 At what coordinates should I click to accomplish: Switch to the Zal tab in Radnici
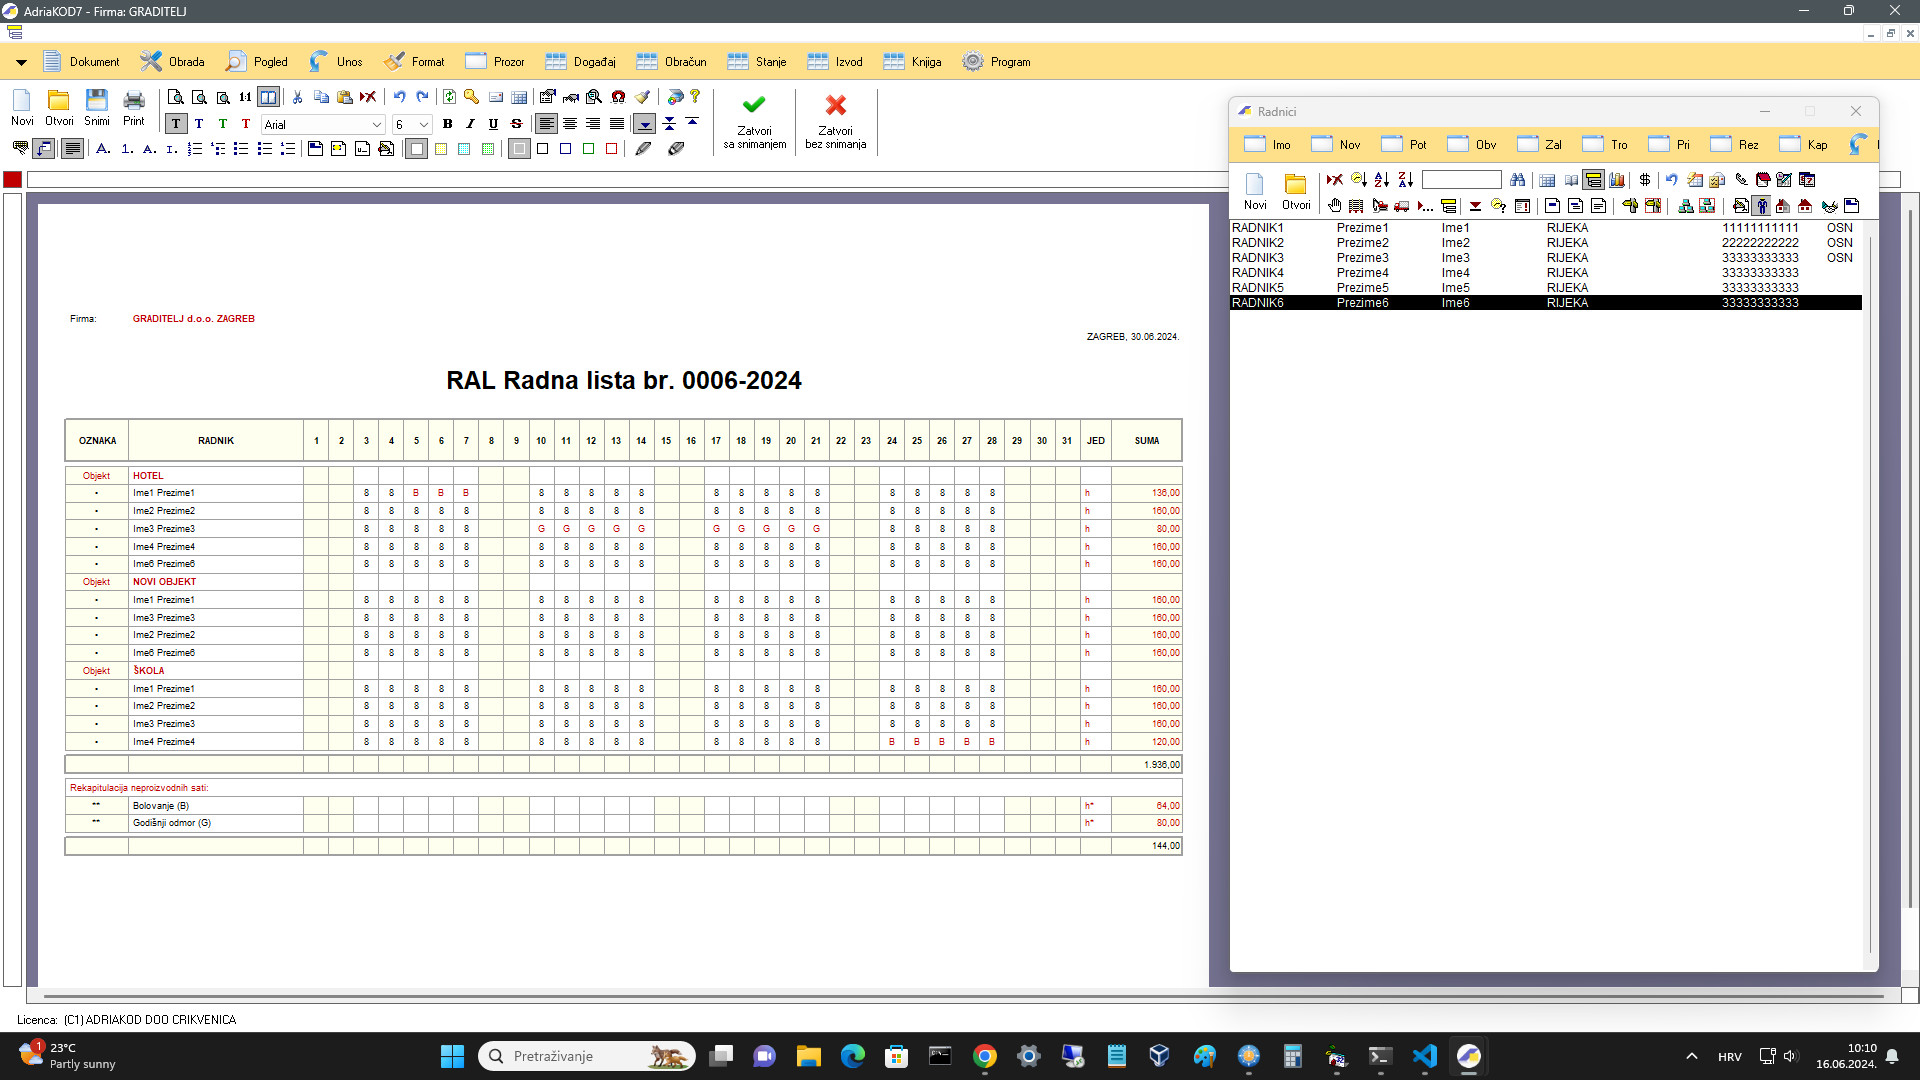[x=1540, y=144]
